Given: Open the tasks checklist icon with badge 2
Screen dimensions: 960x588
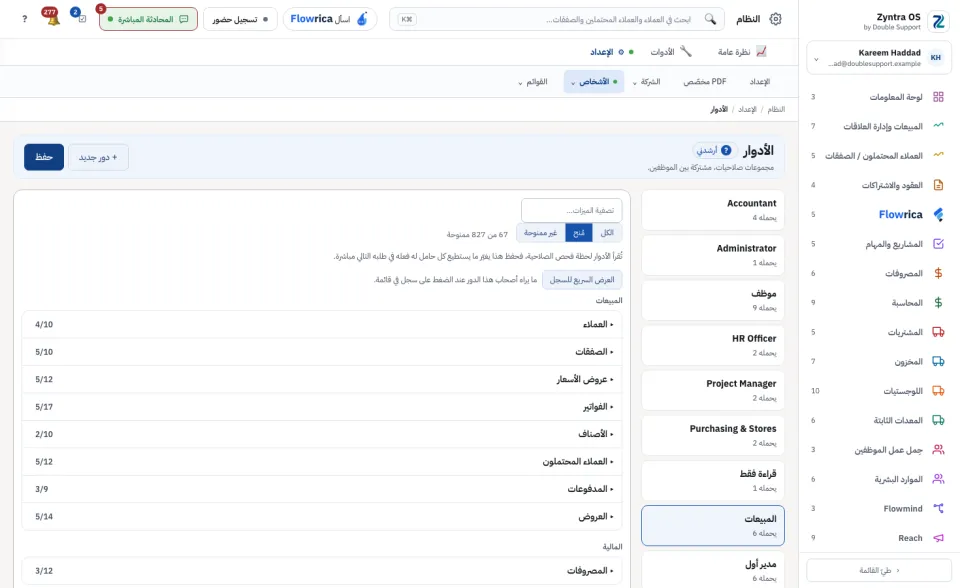Looking at the screenshot, I should [82, 19].
